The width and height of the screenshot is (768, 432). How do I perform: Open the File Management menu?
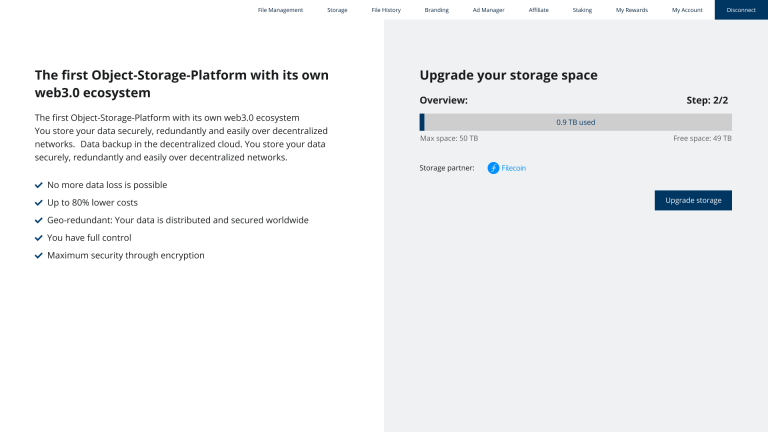[x=280, y=10]
